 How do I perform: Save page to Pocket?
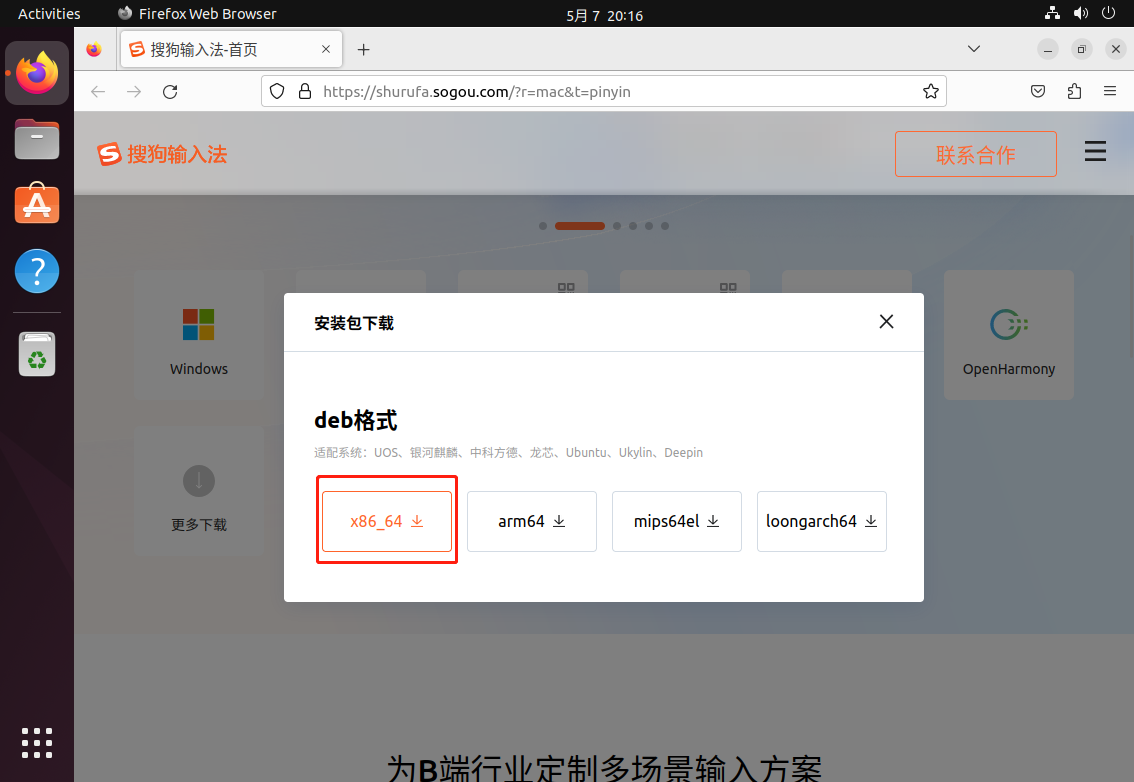[x=1038, y=91]
